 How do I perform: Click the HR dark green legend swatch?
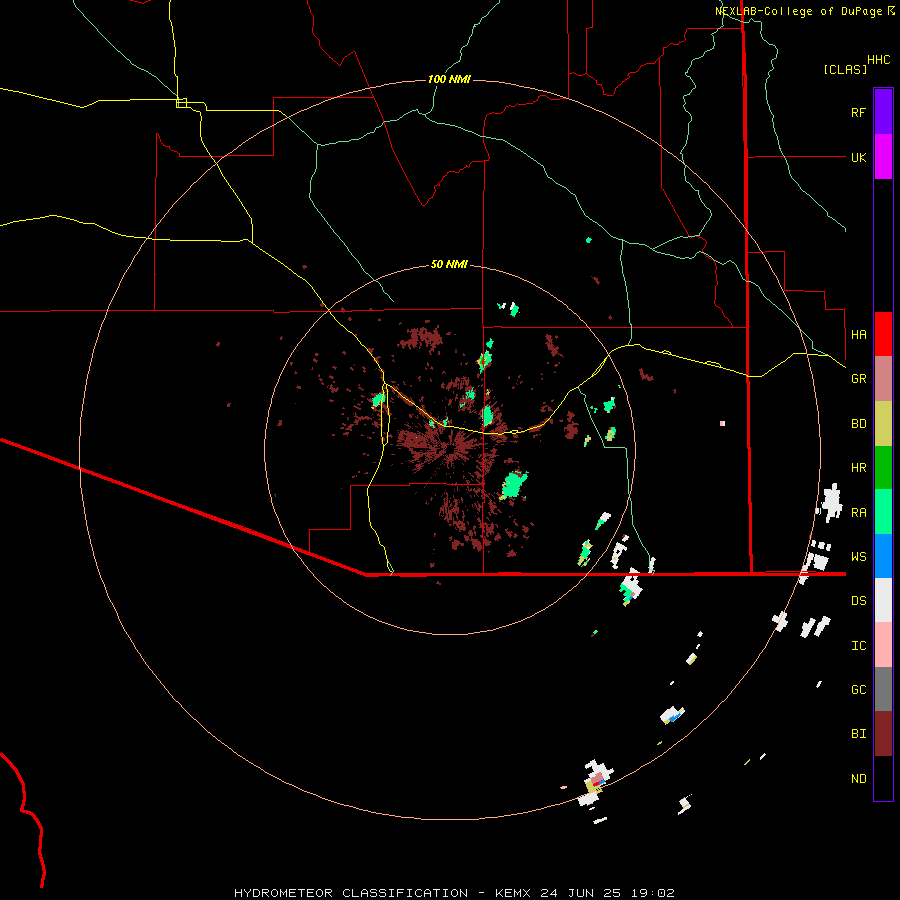point(883,468)
